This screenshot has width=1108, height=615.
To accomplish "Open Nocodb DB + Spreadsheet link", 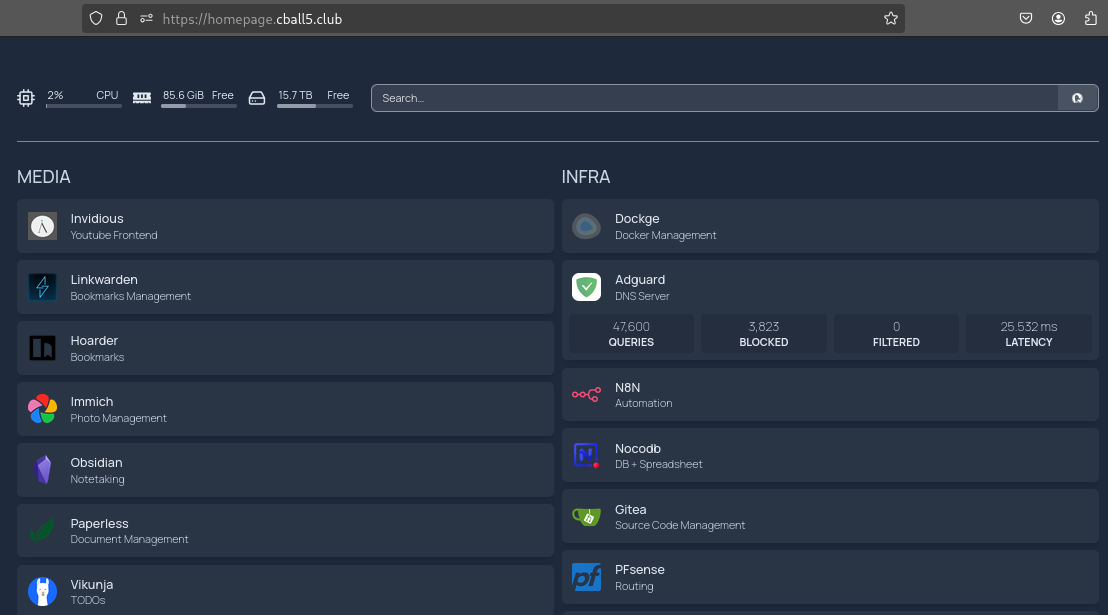I will (830, 455).
